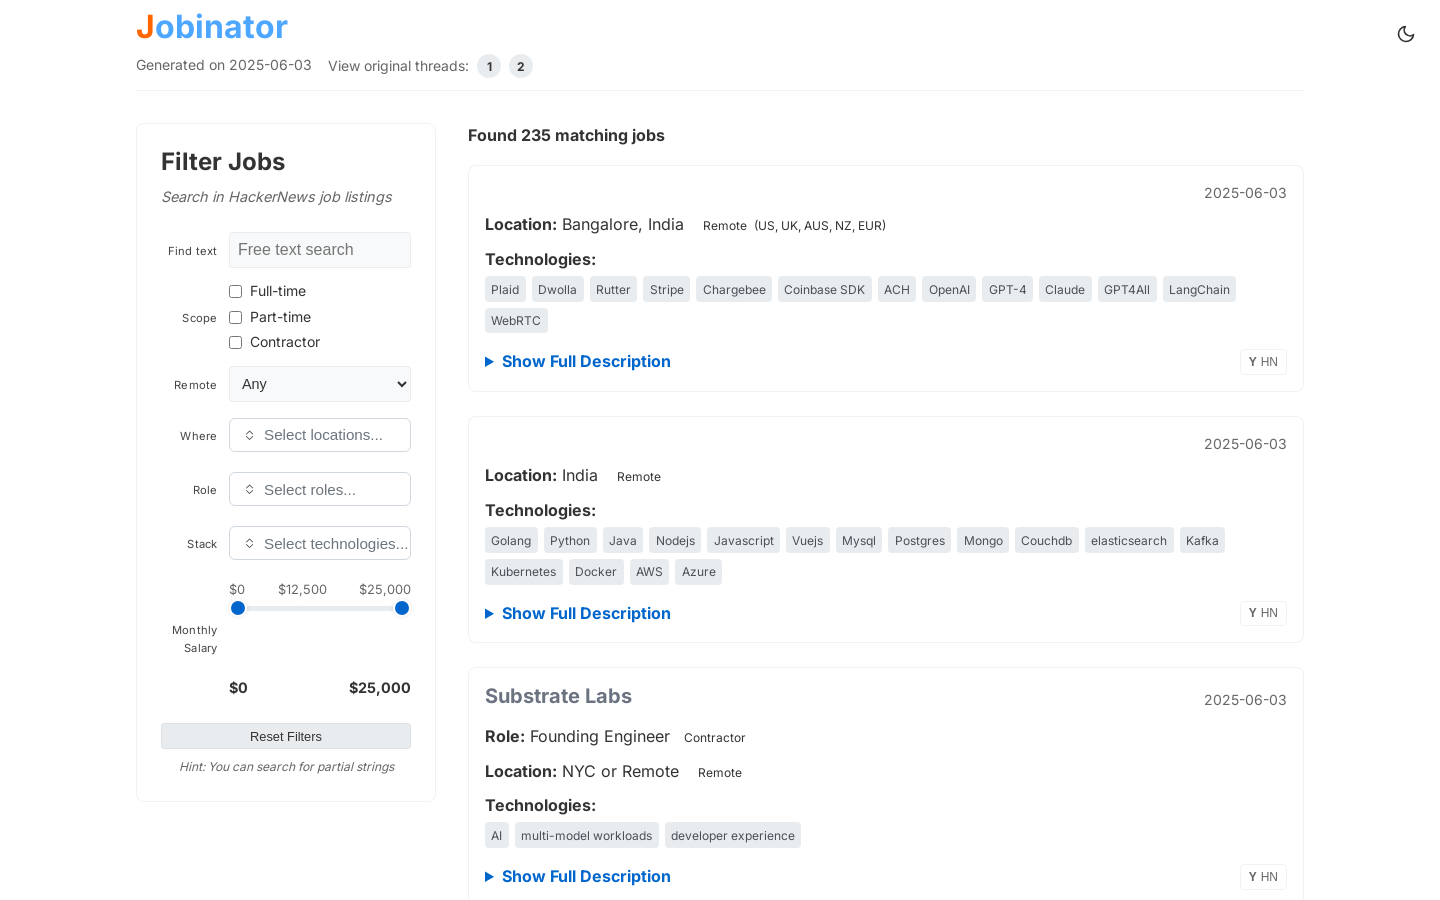Toggle dark mode moon icon

(1405, 34)
